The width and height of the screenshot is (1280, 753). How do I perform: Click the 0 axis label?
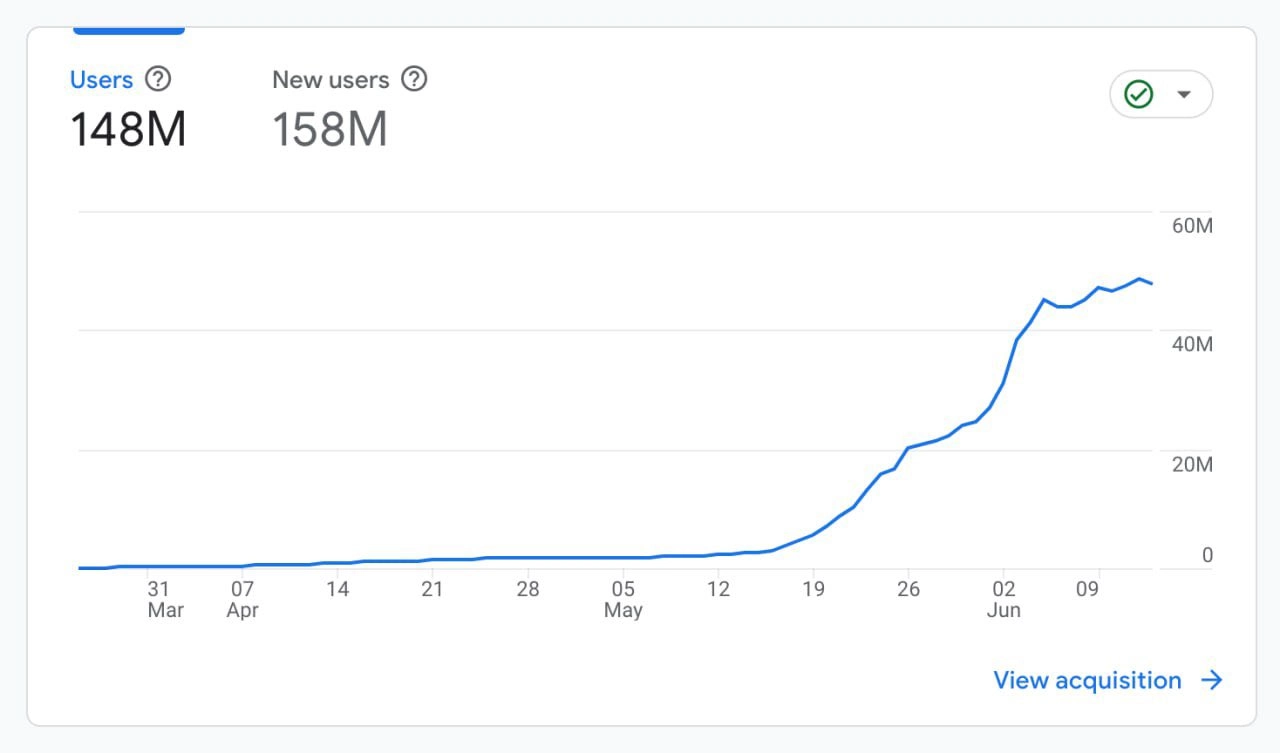click(x=1207, y=555)
